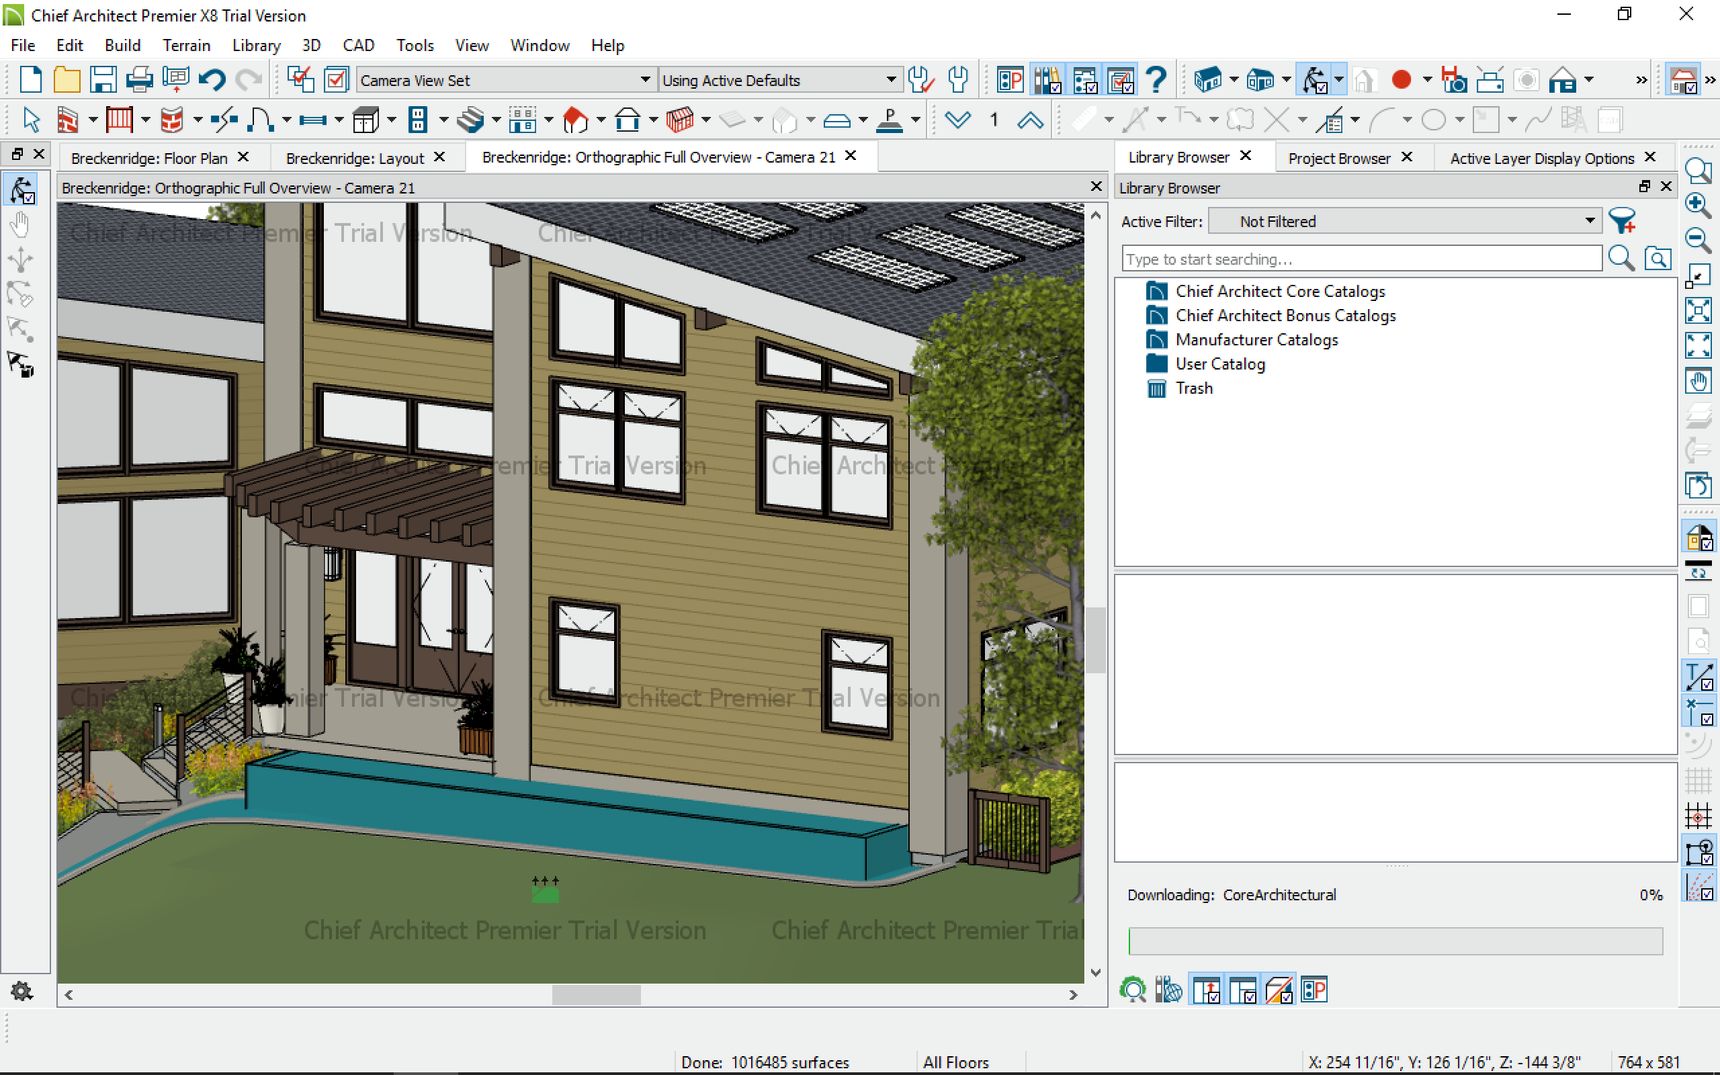
Task: Click the Zoom Out magnifier icon
Action: [1698, 239]
